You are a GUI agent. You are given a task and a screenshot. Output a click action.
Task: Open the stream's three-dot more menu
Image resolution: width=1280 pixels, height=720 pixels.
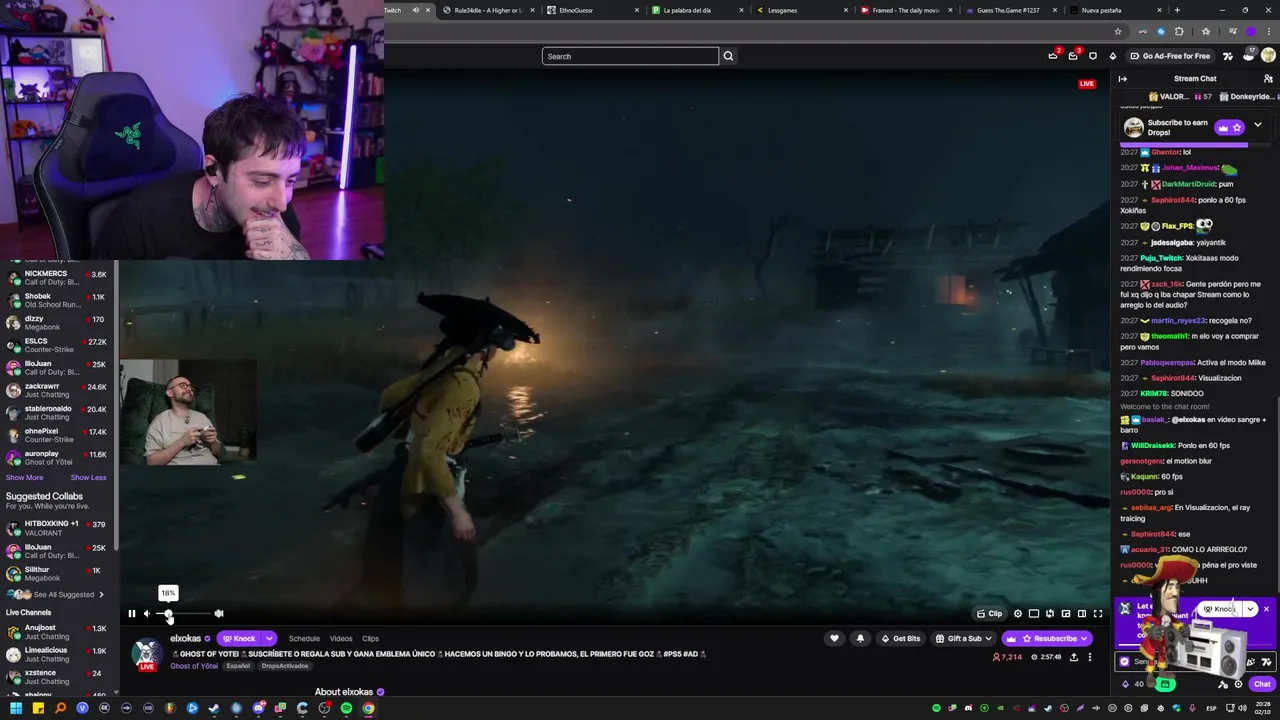point(1090,657)
